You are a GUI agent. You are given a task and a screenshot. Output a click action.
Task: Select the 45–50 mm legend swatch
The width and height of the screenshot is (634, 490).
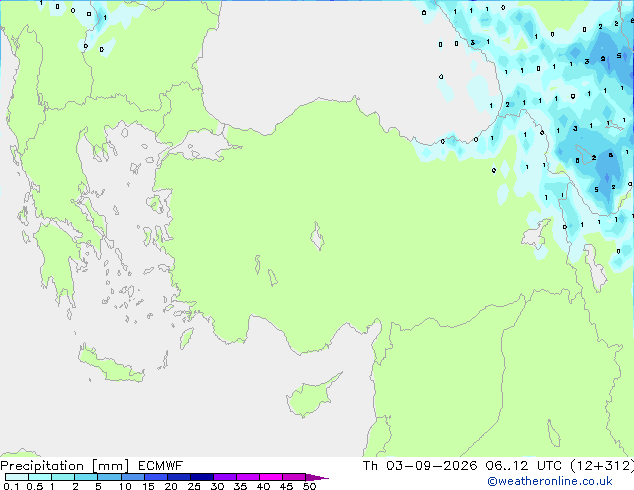coord(294,477)
